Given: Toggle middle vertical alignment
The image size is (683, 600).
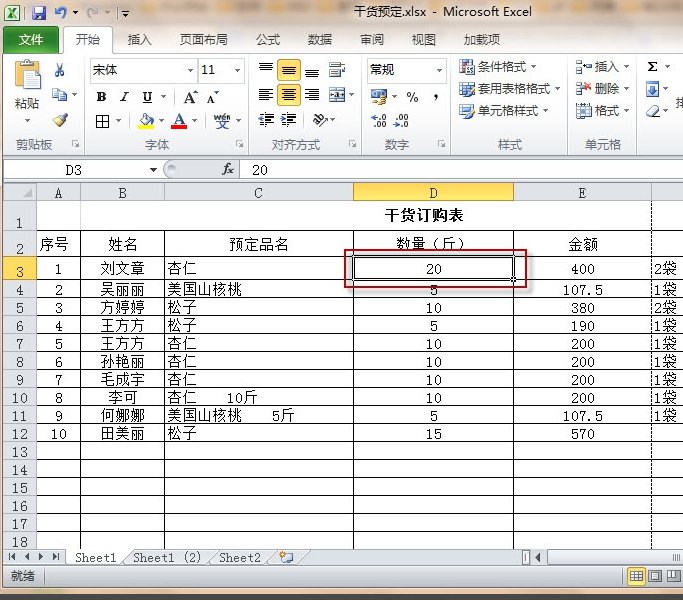Looking at the screenshot, I should (x=288, y=70).
